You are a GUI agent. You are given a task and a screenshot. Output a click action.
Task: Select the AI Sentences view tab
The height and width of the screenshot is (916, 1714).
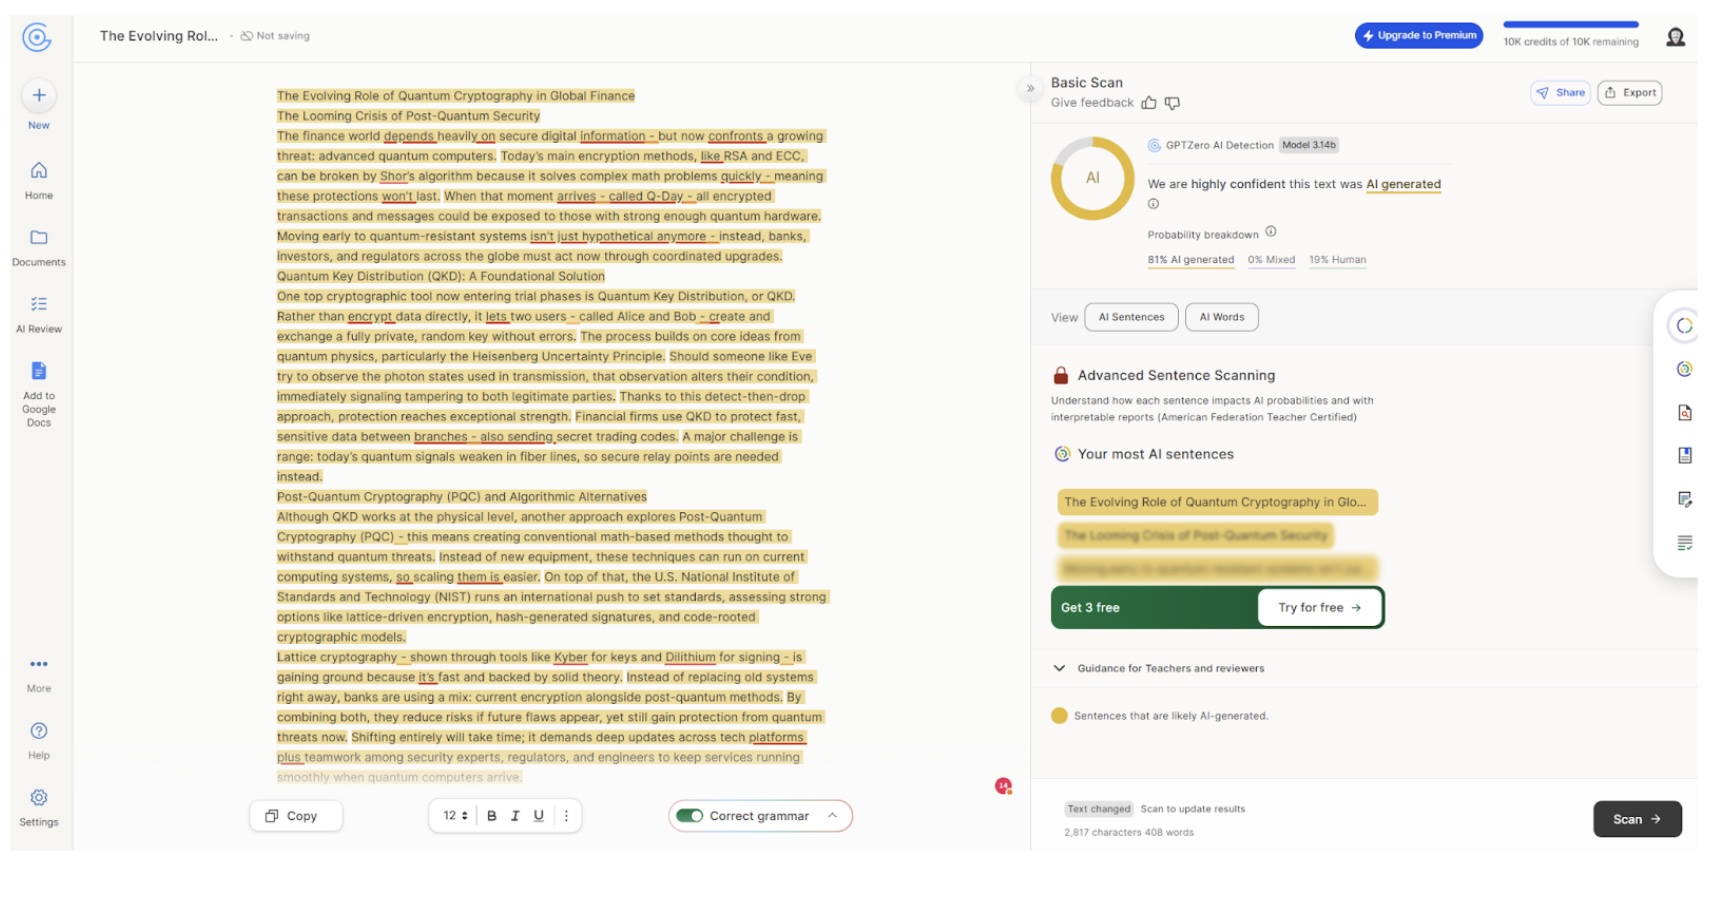coord(1131,317)
